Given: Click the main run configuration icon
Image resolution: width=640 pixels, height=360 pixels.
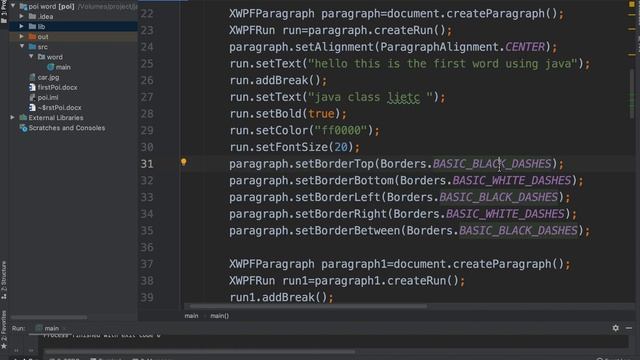Looking at the screenshot, I should point(39,328).
